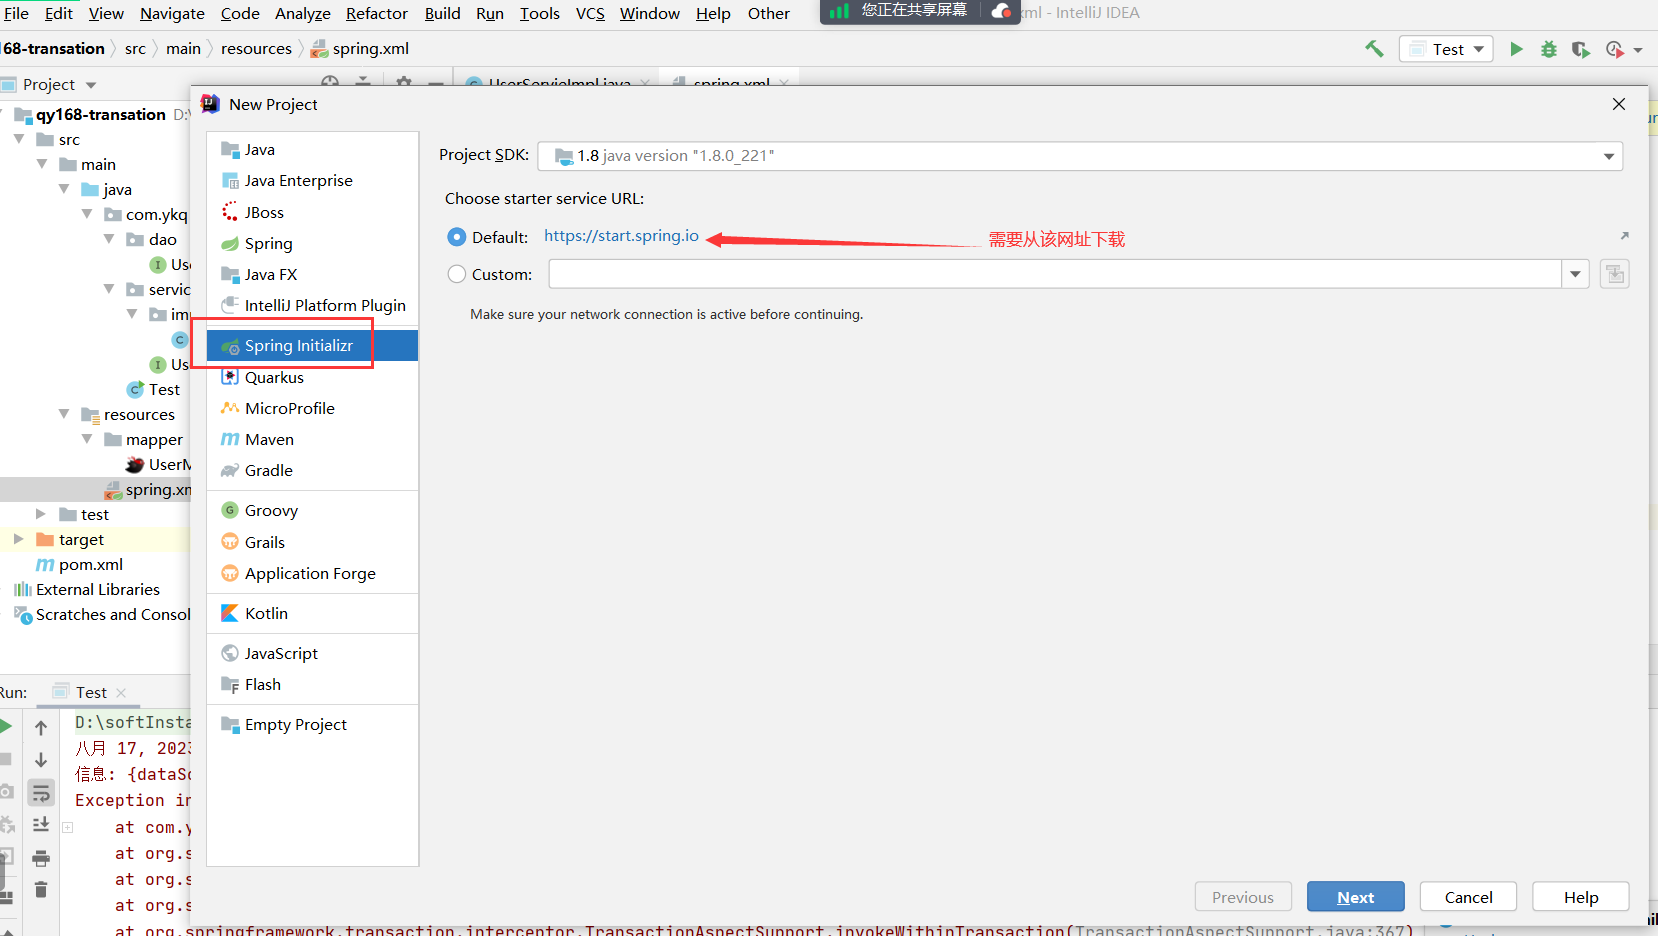Viewport: 1658px width, 936px height.
Task: Select the mapper folder in Project tree
Action: tap(154, 440)
